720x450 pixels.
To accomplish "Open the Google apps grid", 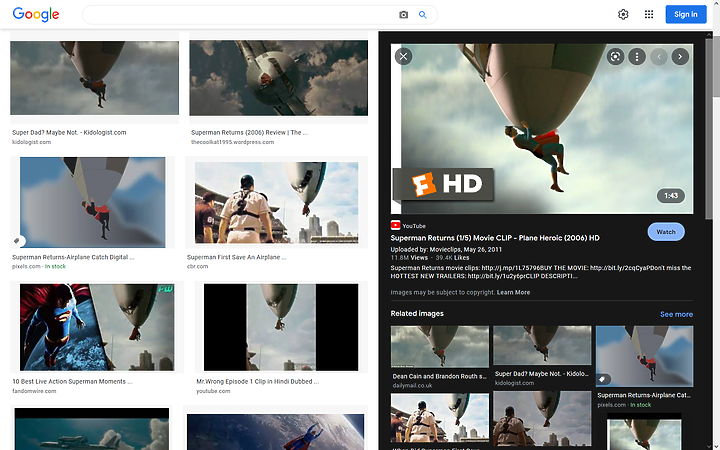I will coord(648,14).
